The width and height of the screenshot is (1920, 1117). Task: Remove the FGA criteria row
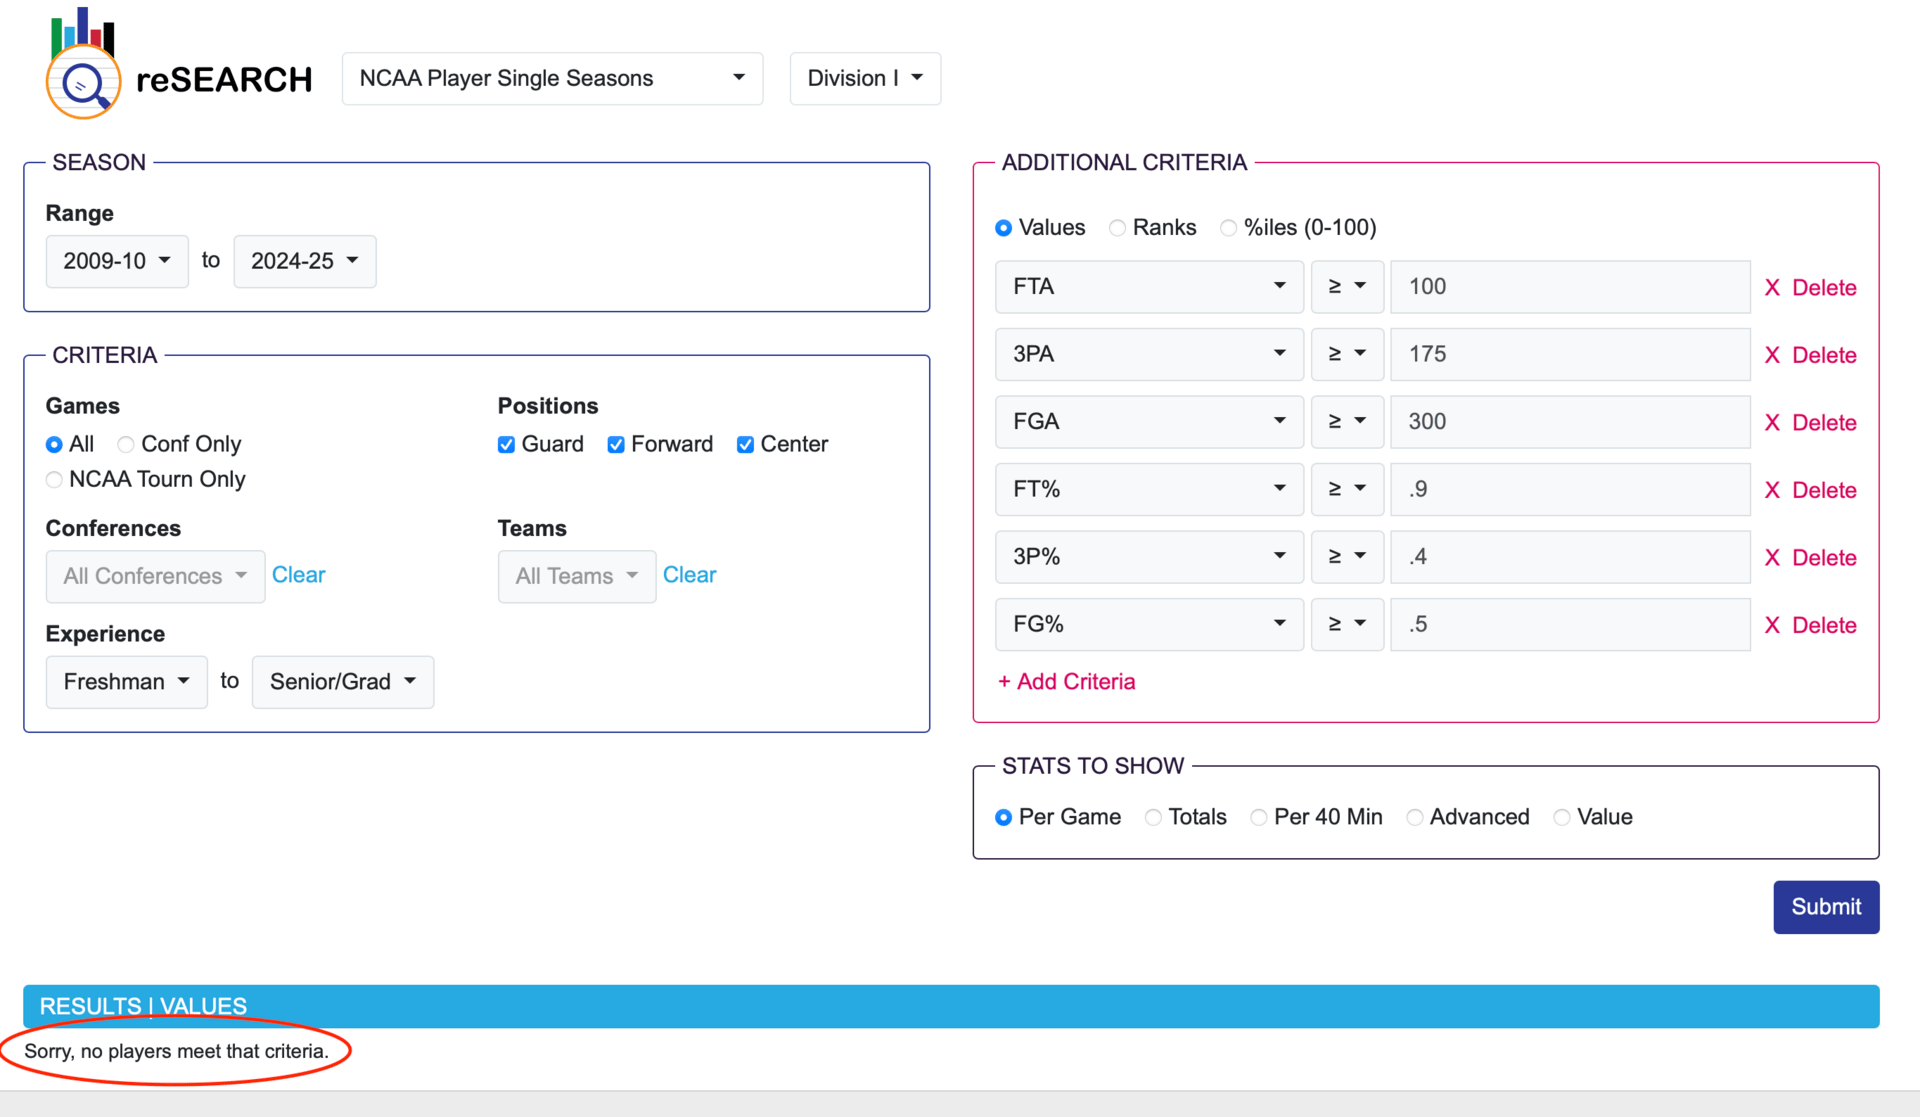click(1810, 423)
